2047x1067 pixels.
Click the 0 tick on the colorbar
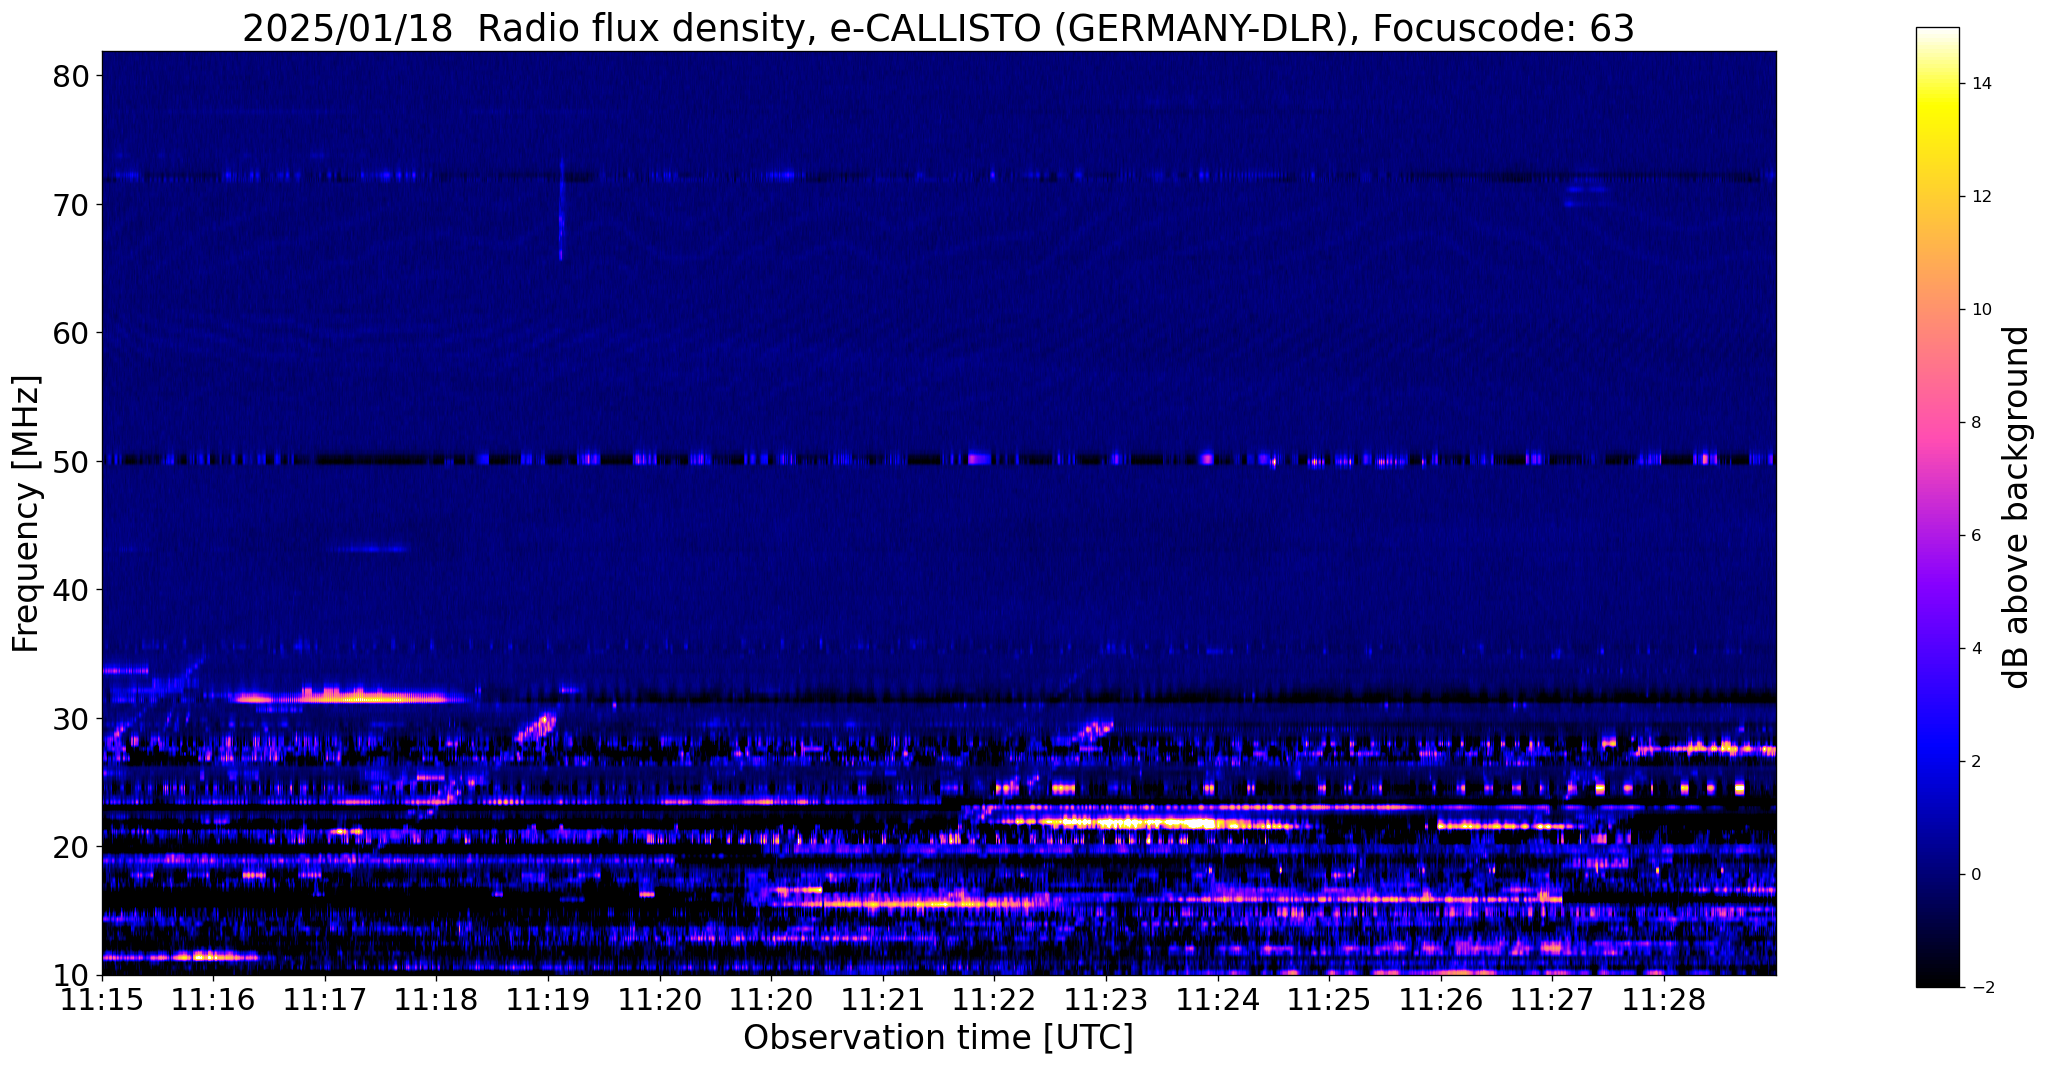pyautogui.click(x=1975, y=875)
